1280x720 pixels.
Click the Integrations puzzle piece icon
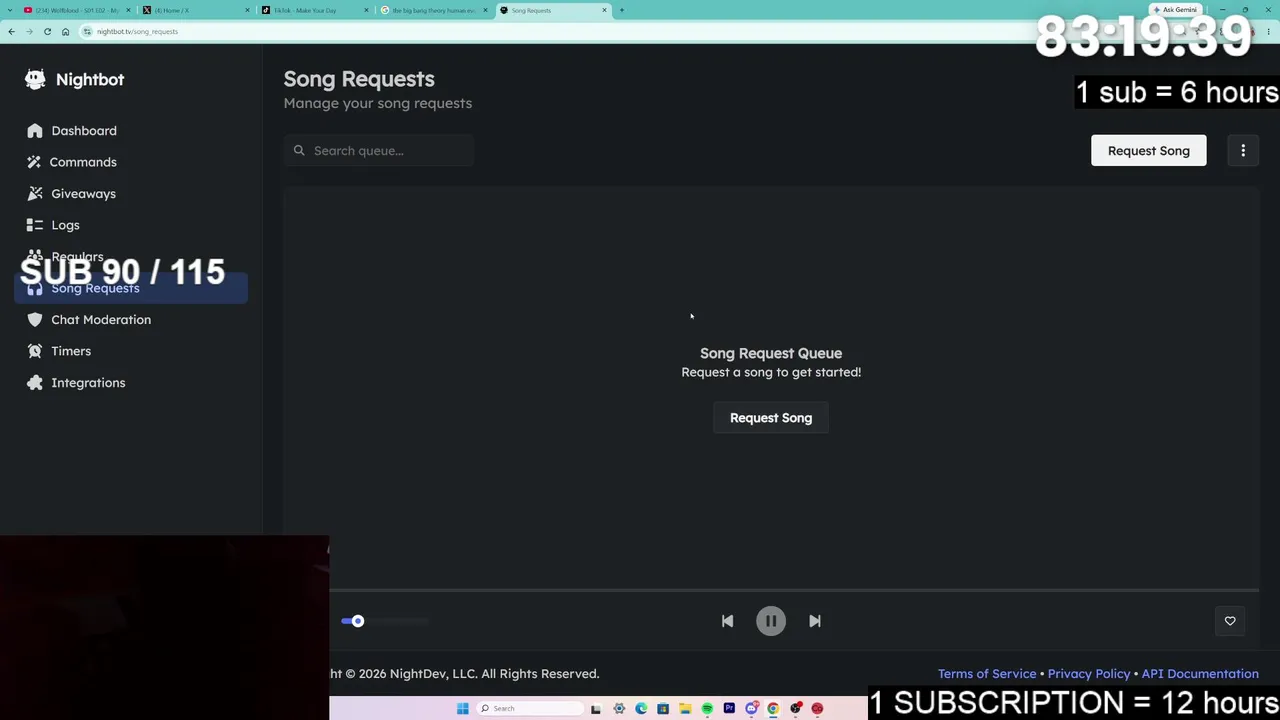click(x=35, y=383)
